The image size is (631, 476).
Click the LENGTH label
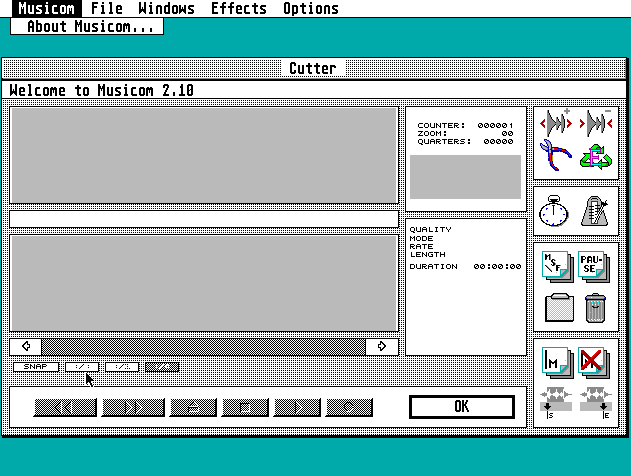coord(427,254)
